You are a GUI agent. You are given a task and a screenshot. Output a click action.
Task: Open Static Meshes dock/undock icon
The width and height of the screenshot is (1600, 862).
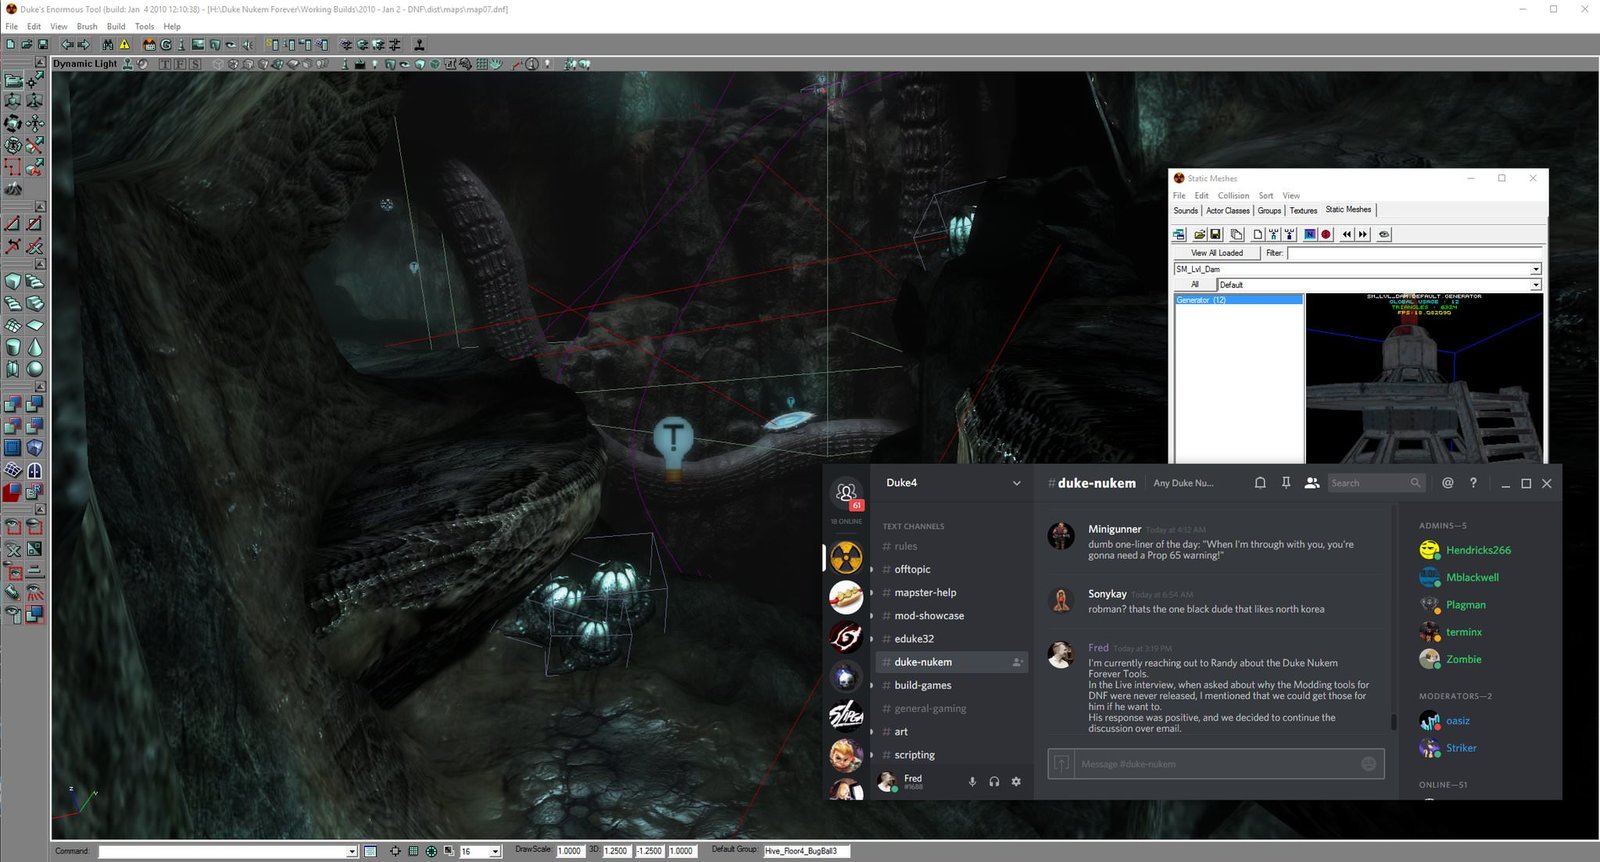pos(1179,234)
